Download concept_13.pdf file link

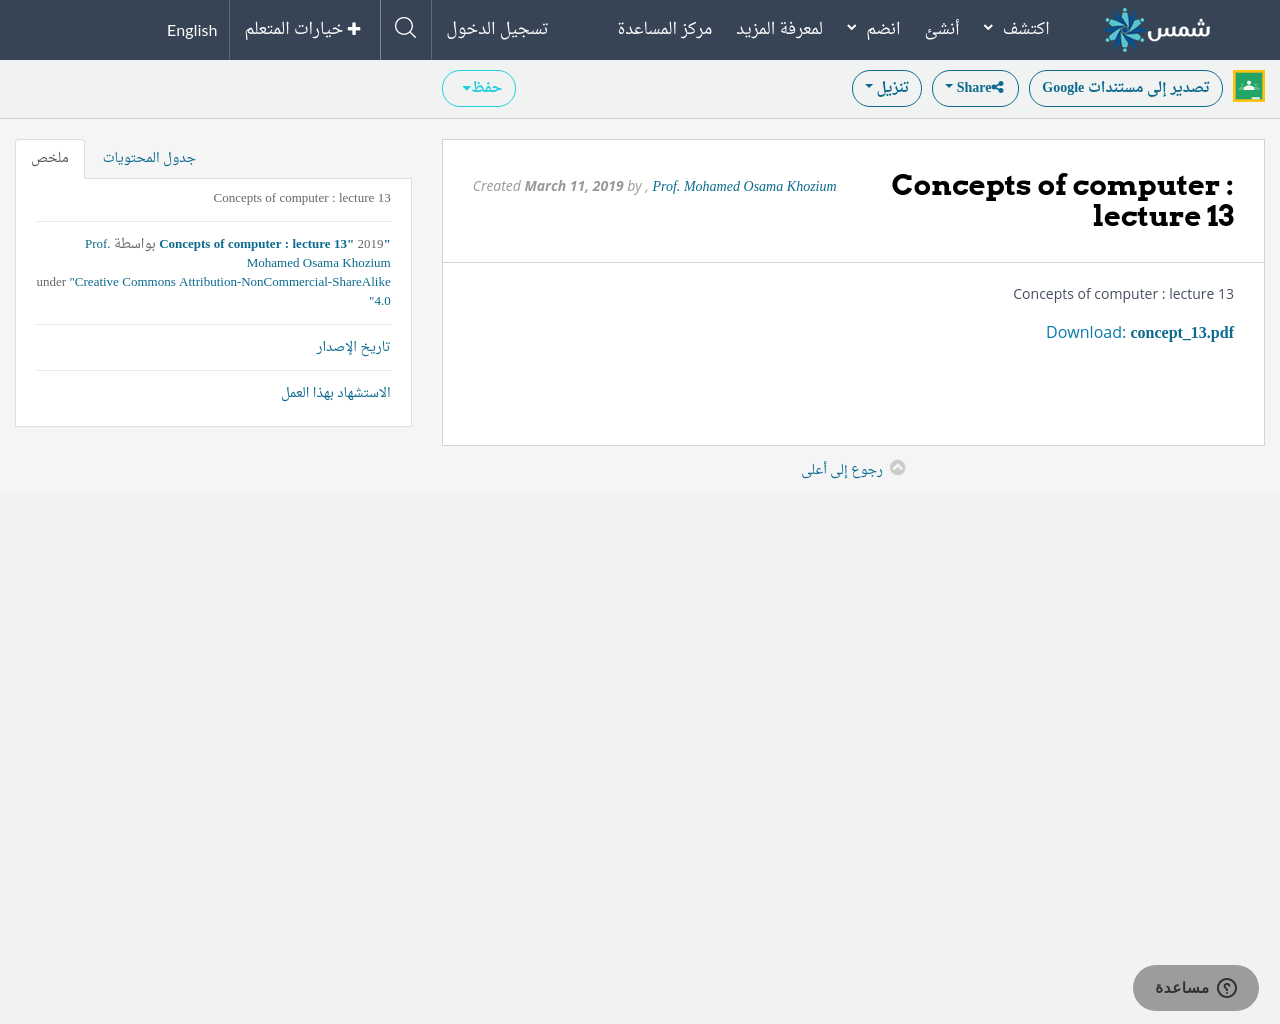click(x=1181, y=333)
